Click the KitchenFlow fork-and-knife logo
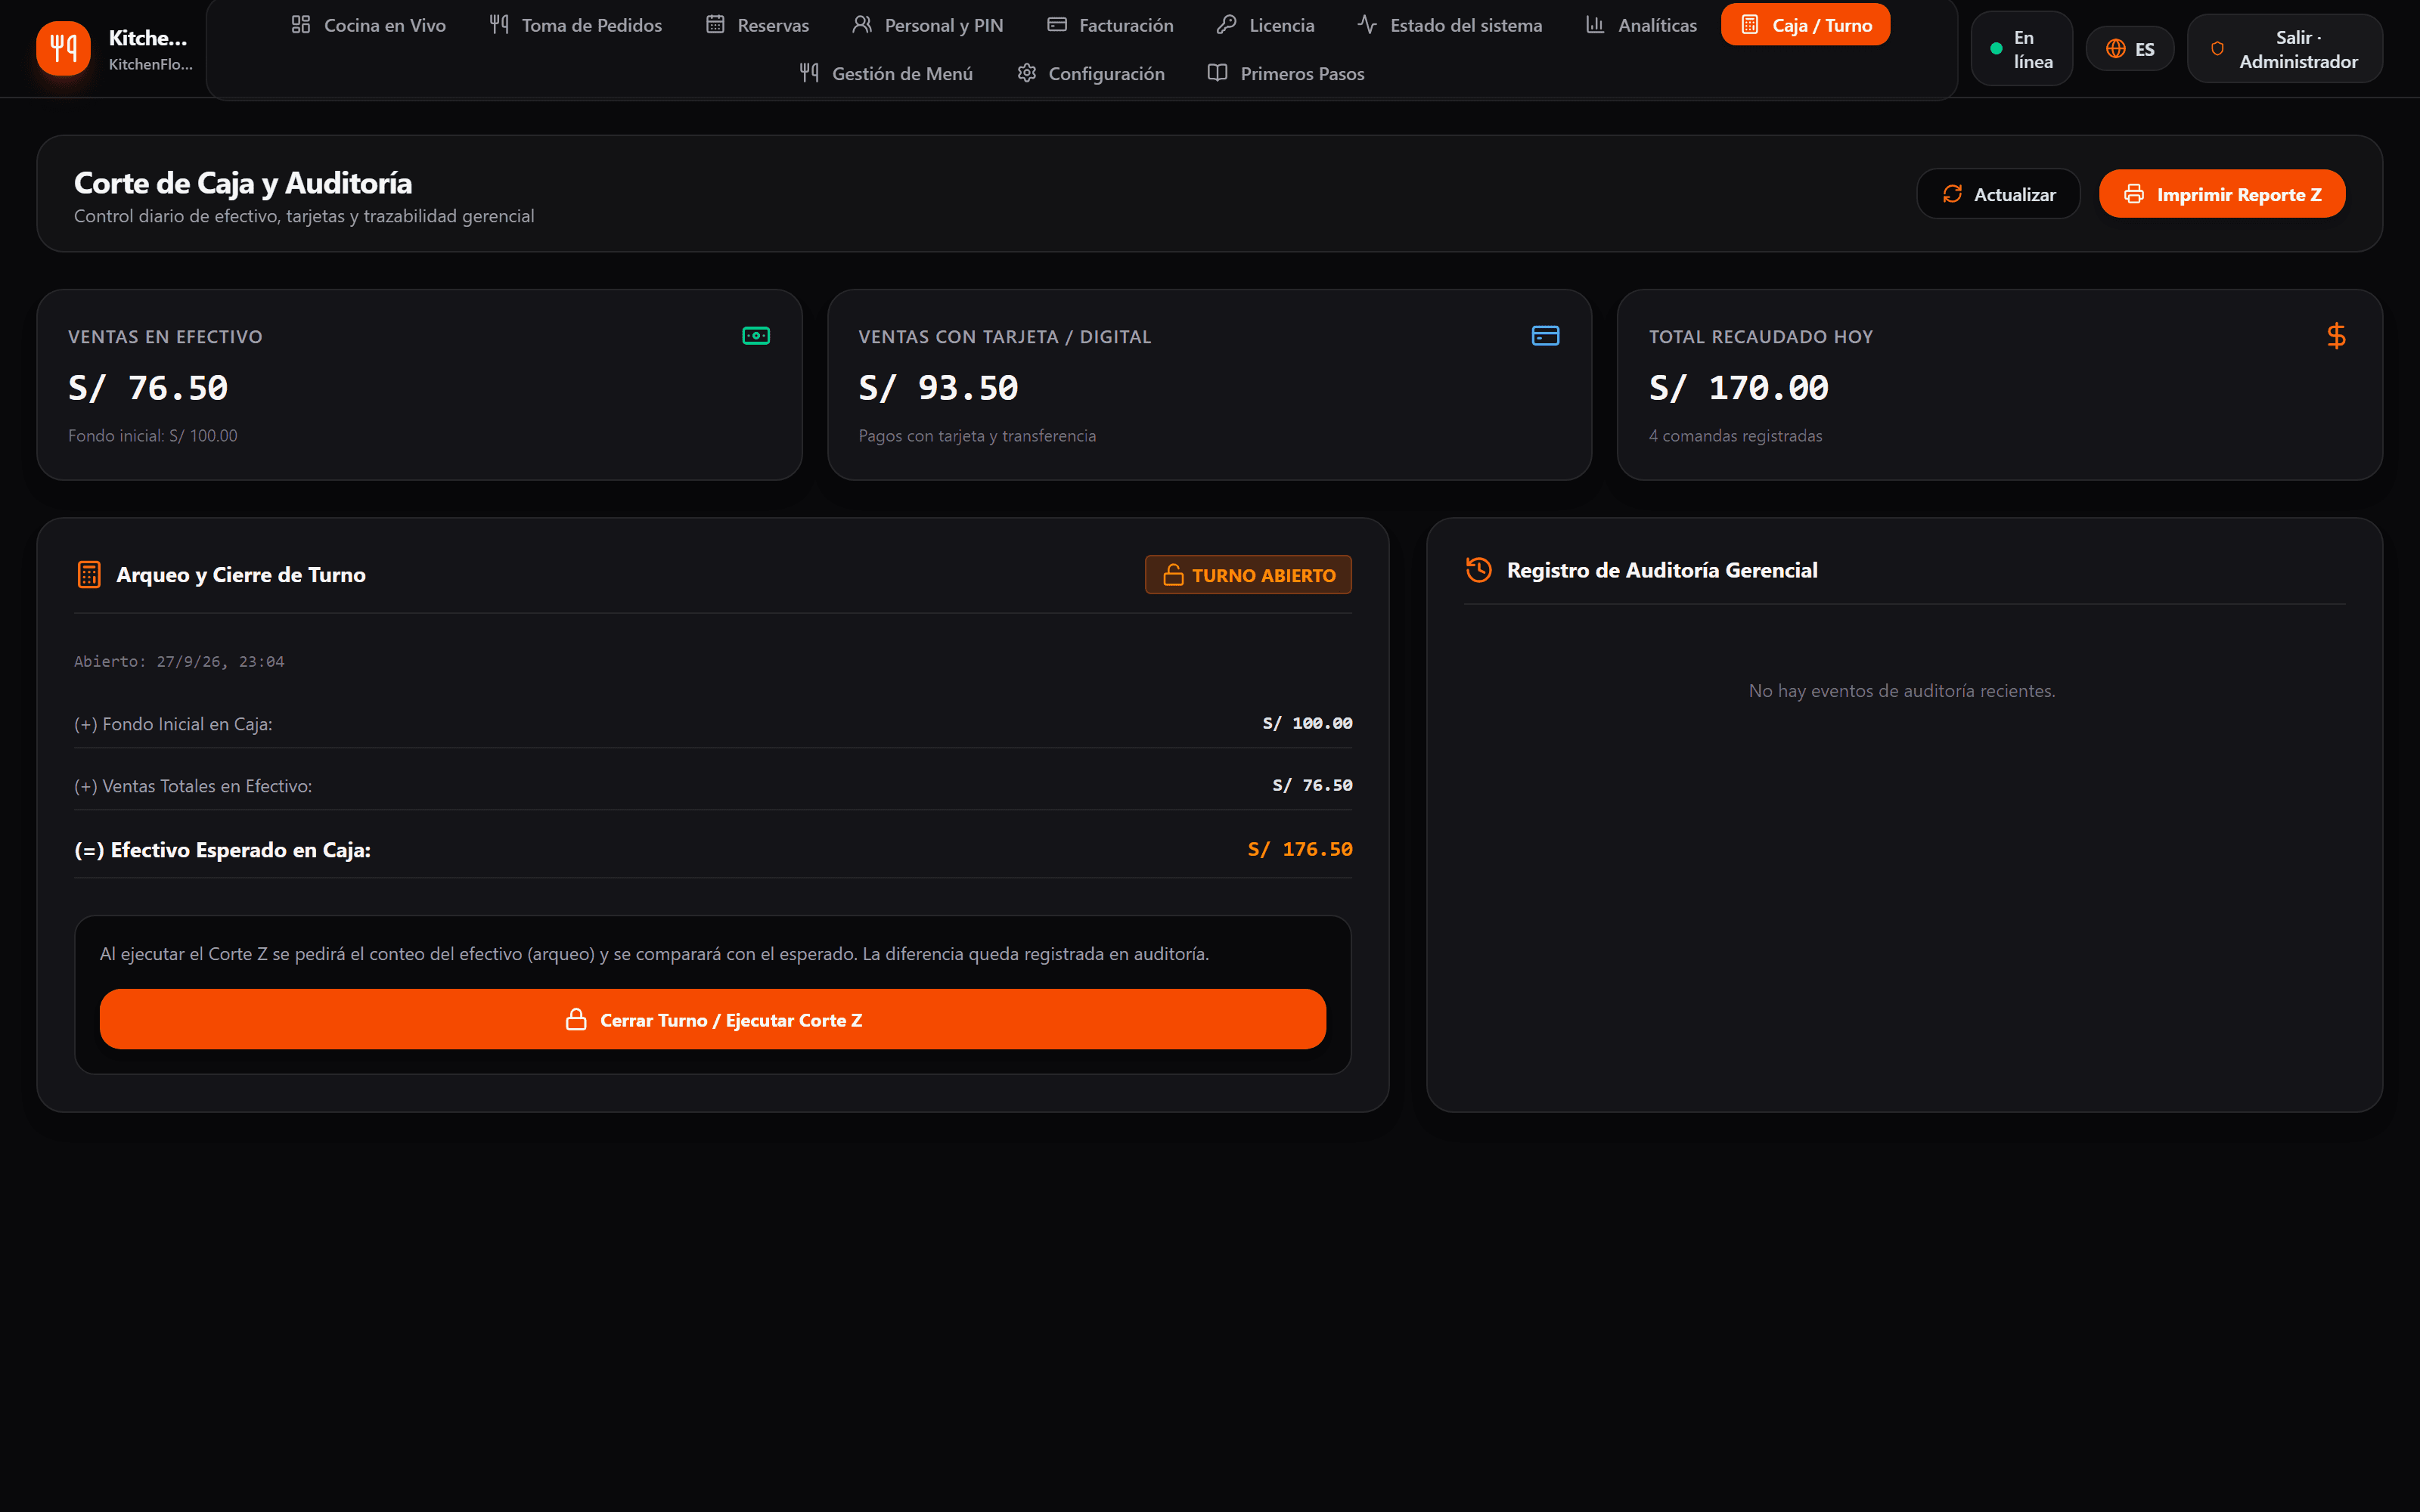 tap(63, 48)
